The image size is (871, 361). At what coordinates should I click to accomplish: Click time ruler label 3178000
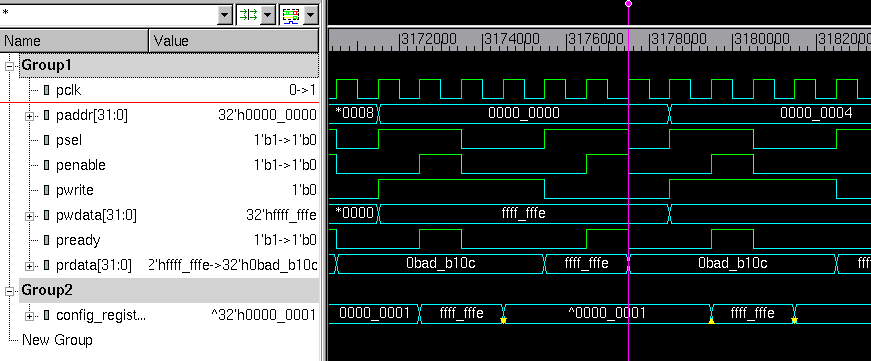(678, 40)
